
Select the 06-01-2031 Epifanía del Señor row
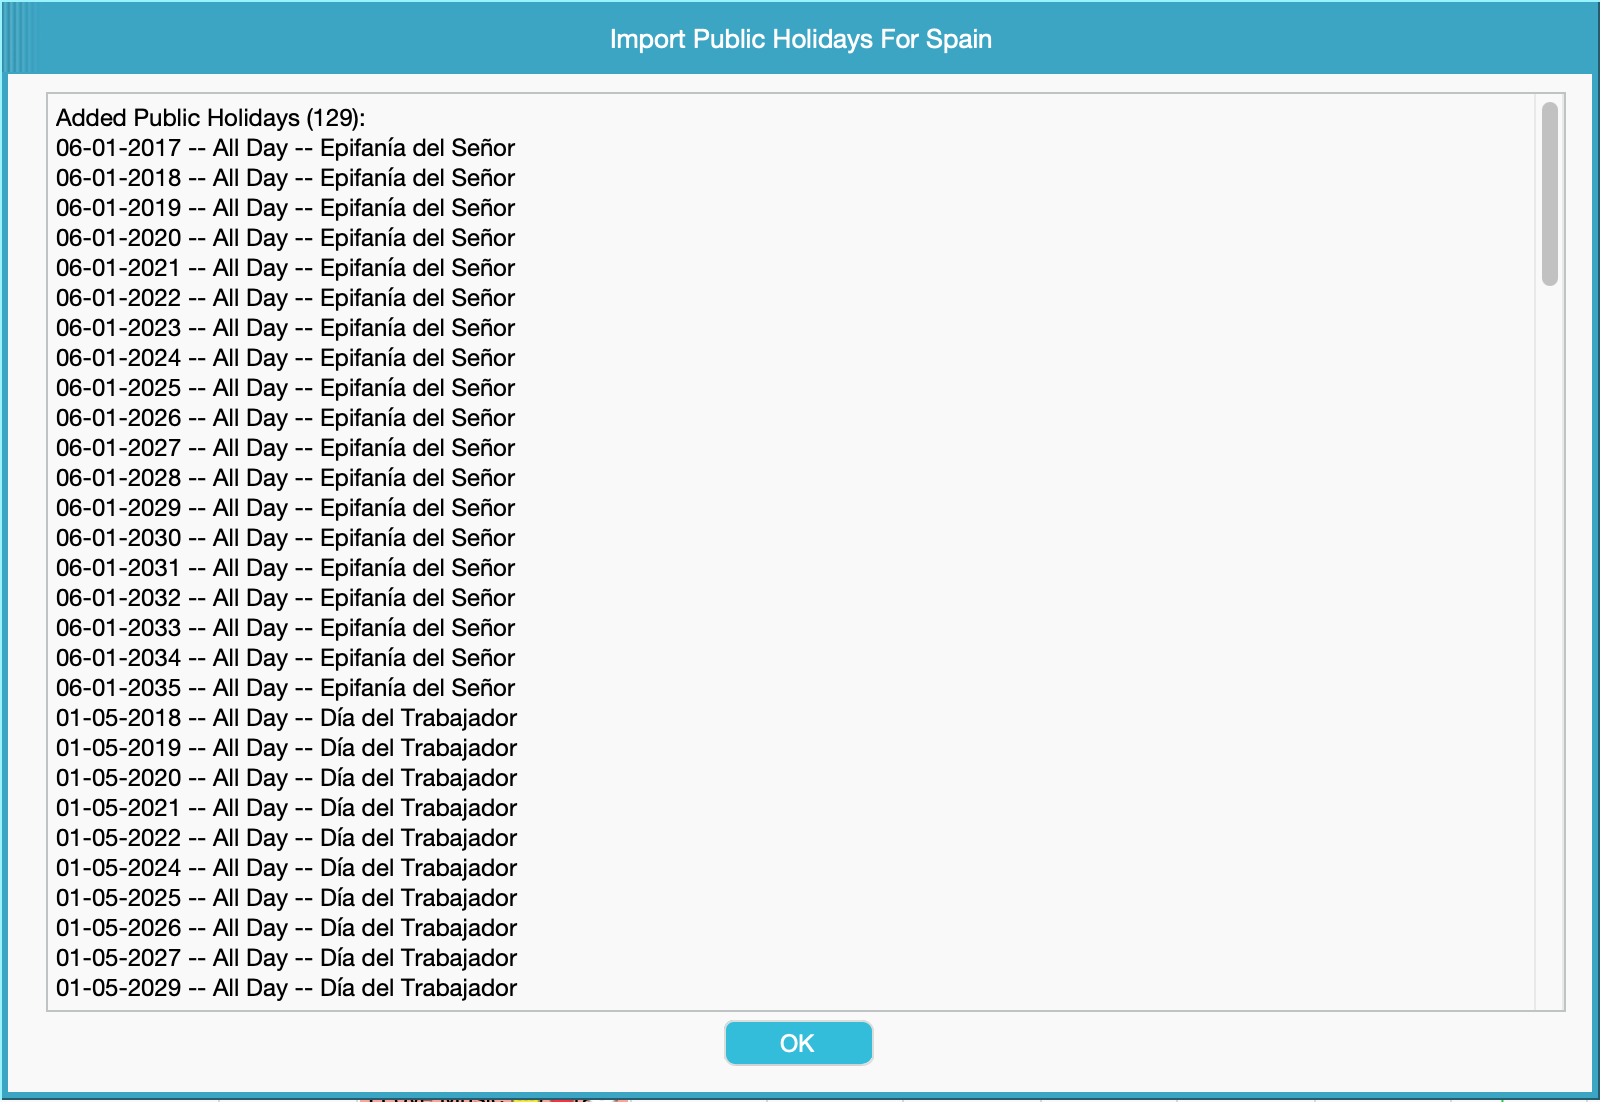(x=285, y=568)
